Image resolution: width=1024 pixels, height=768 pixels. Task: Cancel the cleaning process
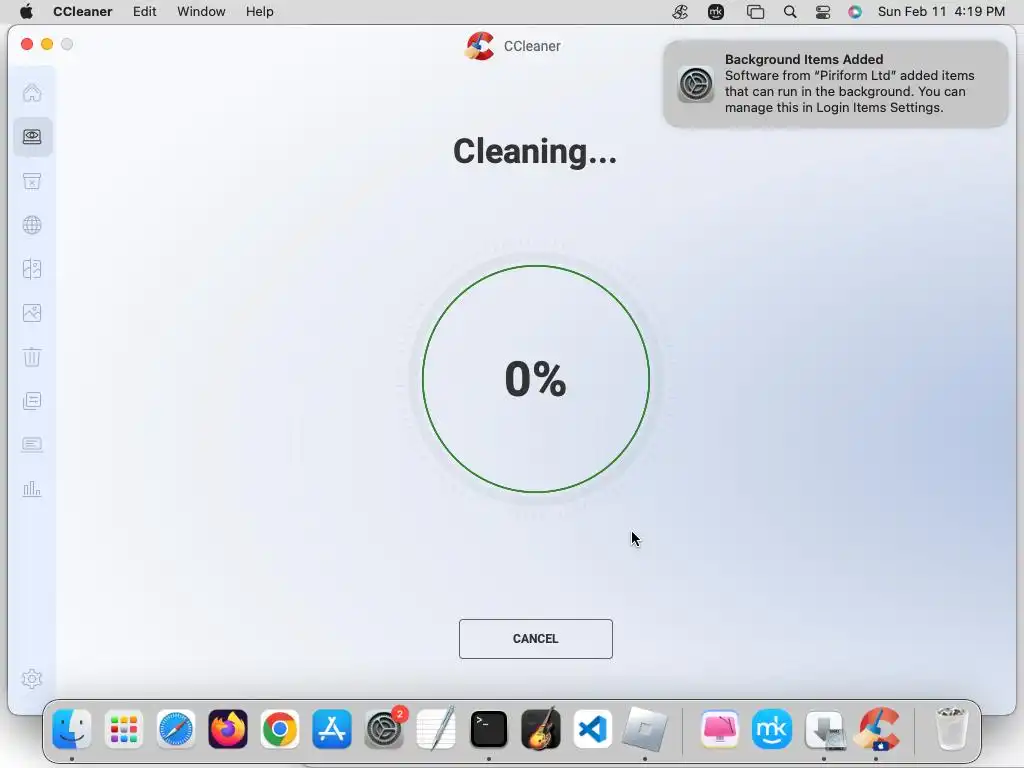tap(536, 639)
